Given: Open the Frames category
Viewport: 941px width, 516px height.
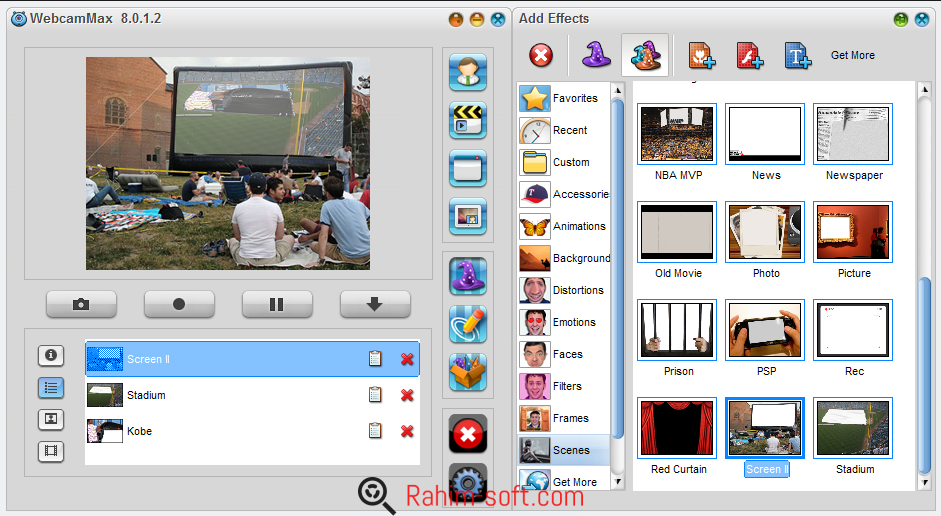Looking at the screenshot, I should click(x=564, y=418).
